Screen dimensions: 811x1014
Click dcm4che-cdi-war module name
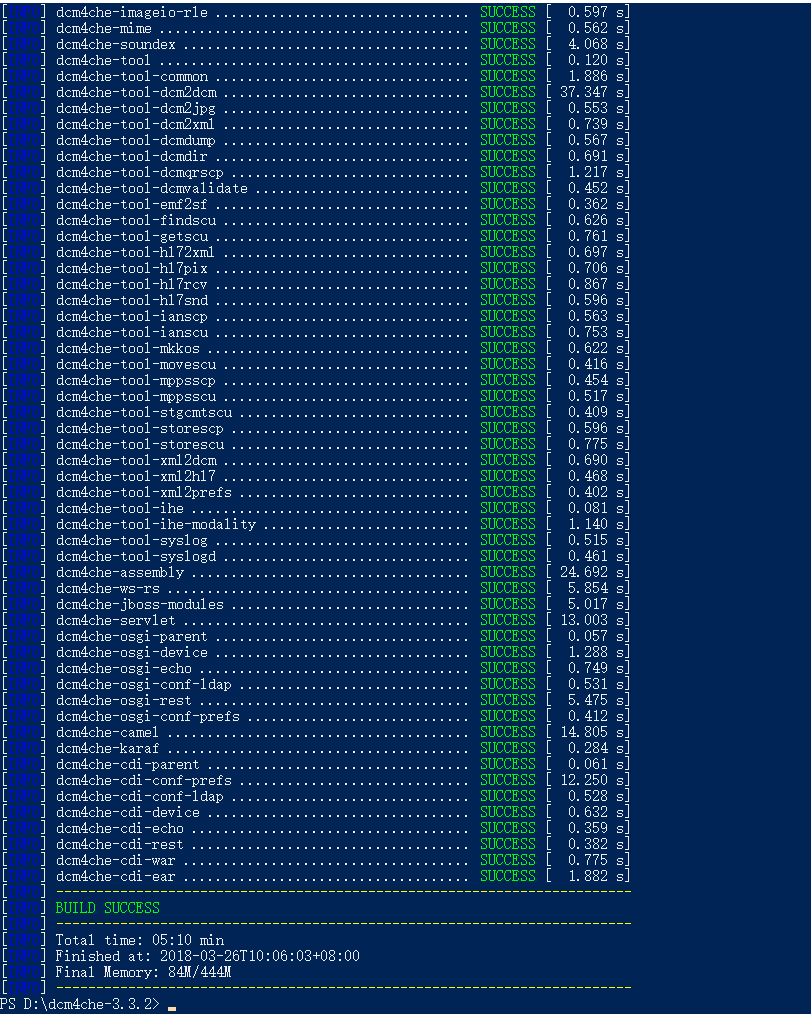[116, 861]
